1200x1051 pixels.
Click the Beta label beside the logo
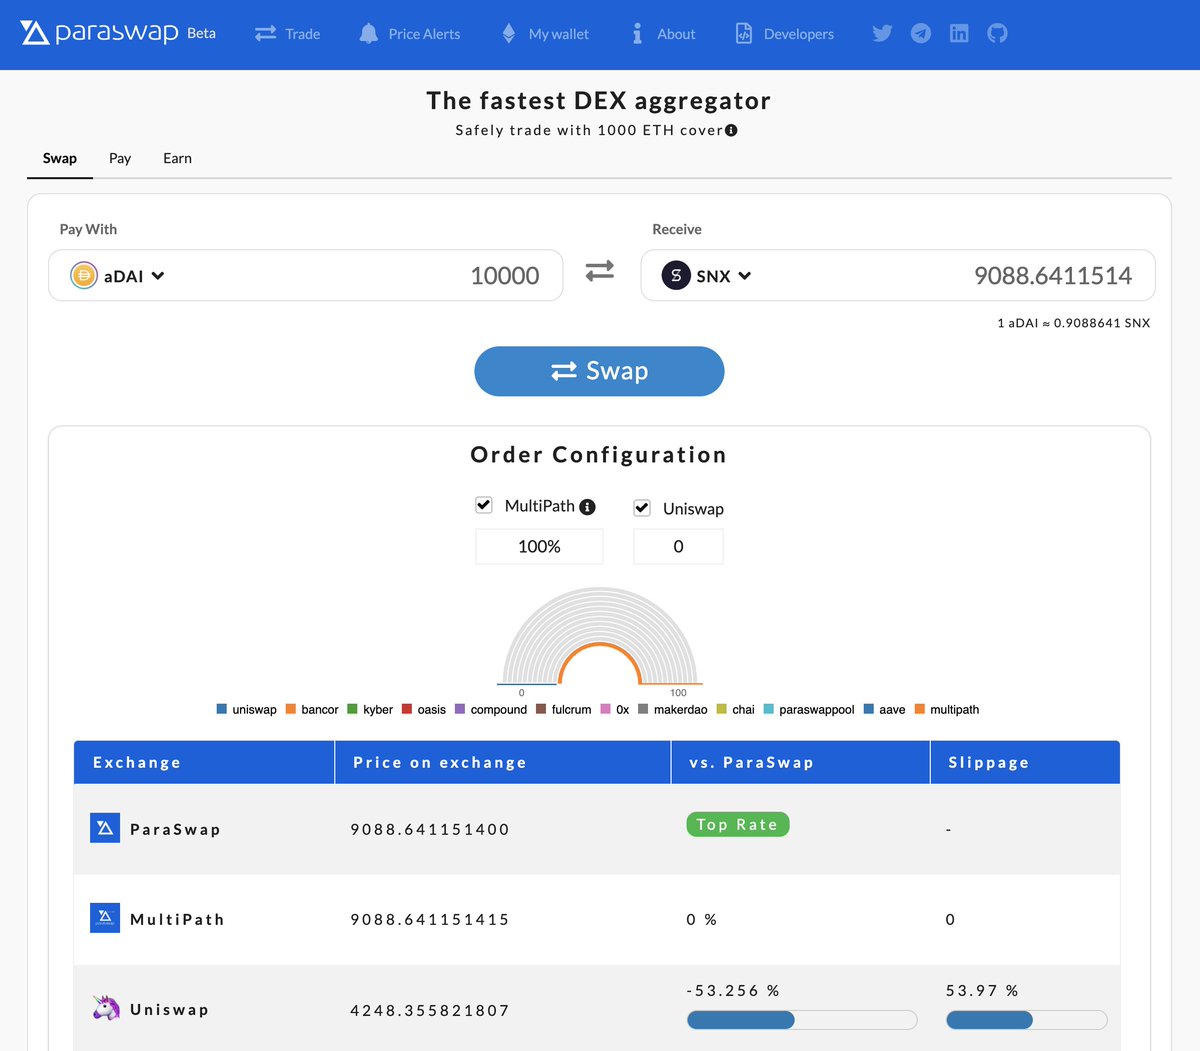(x=201, y=33)
